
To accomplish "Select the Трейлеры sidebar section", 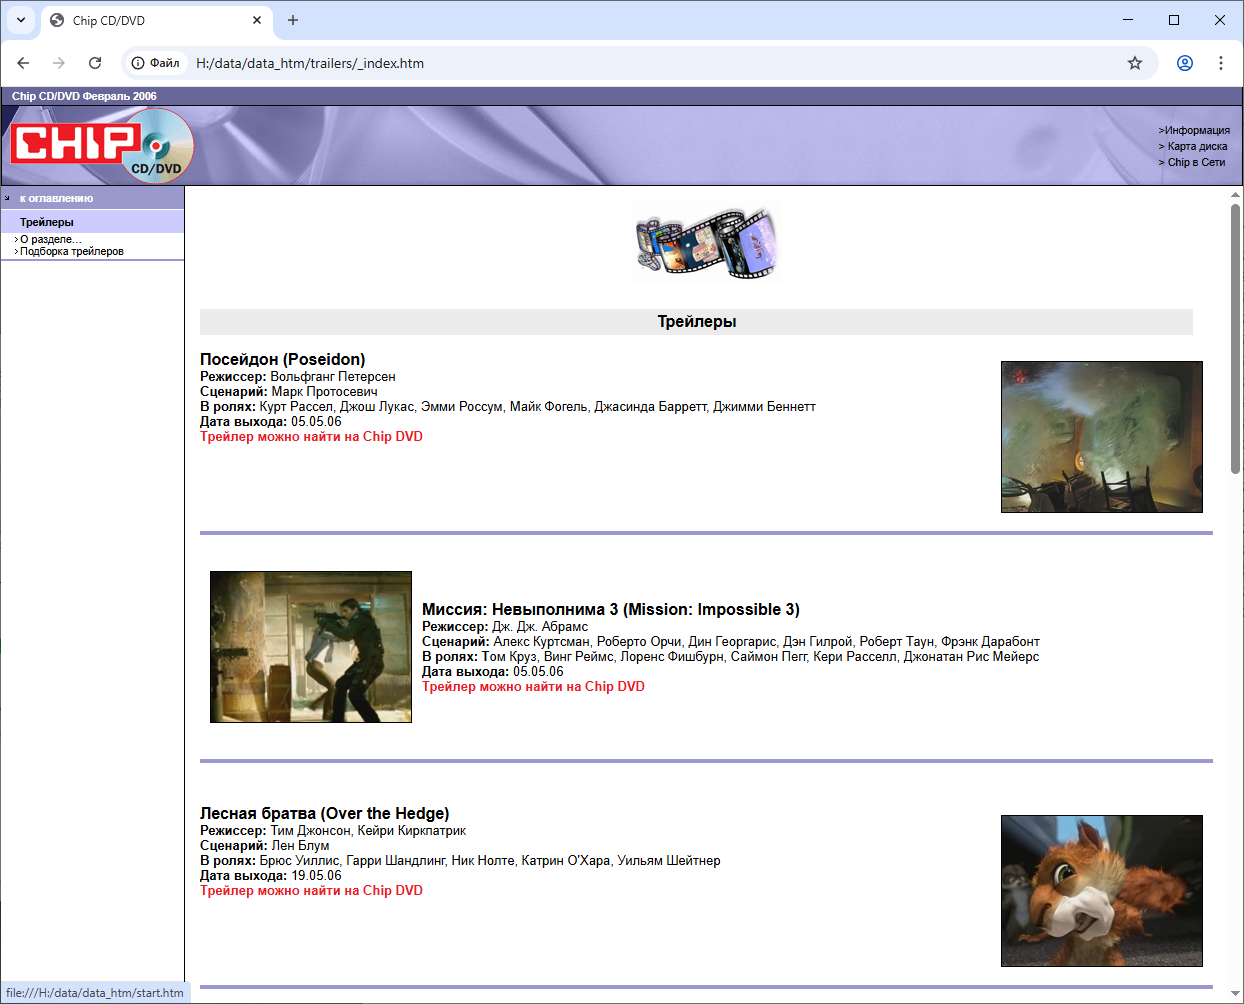I will [x=47, y=222].
